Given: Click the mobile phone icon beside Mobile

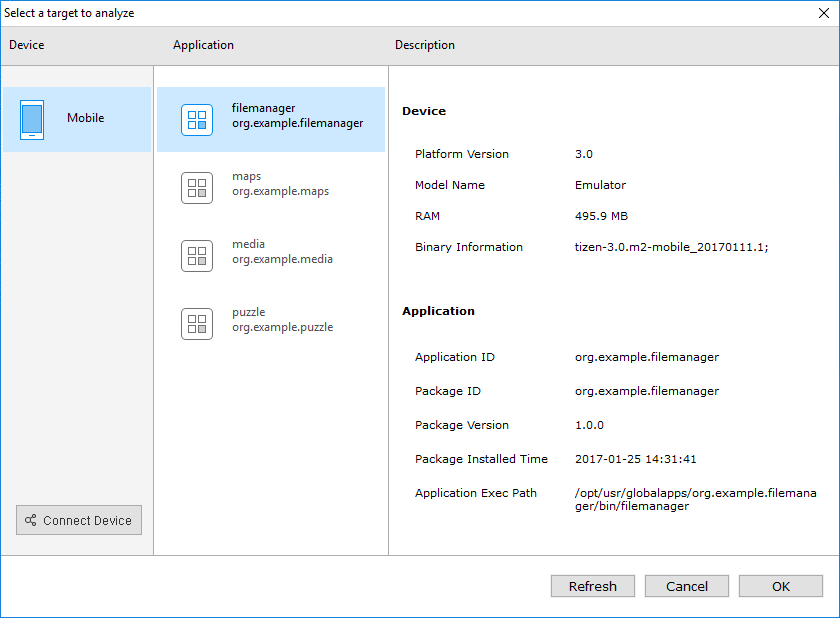Looking at the screenshot, I should pyautogui.click(x=31, y=118).
